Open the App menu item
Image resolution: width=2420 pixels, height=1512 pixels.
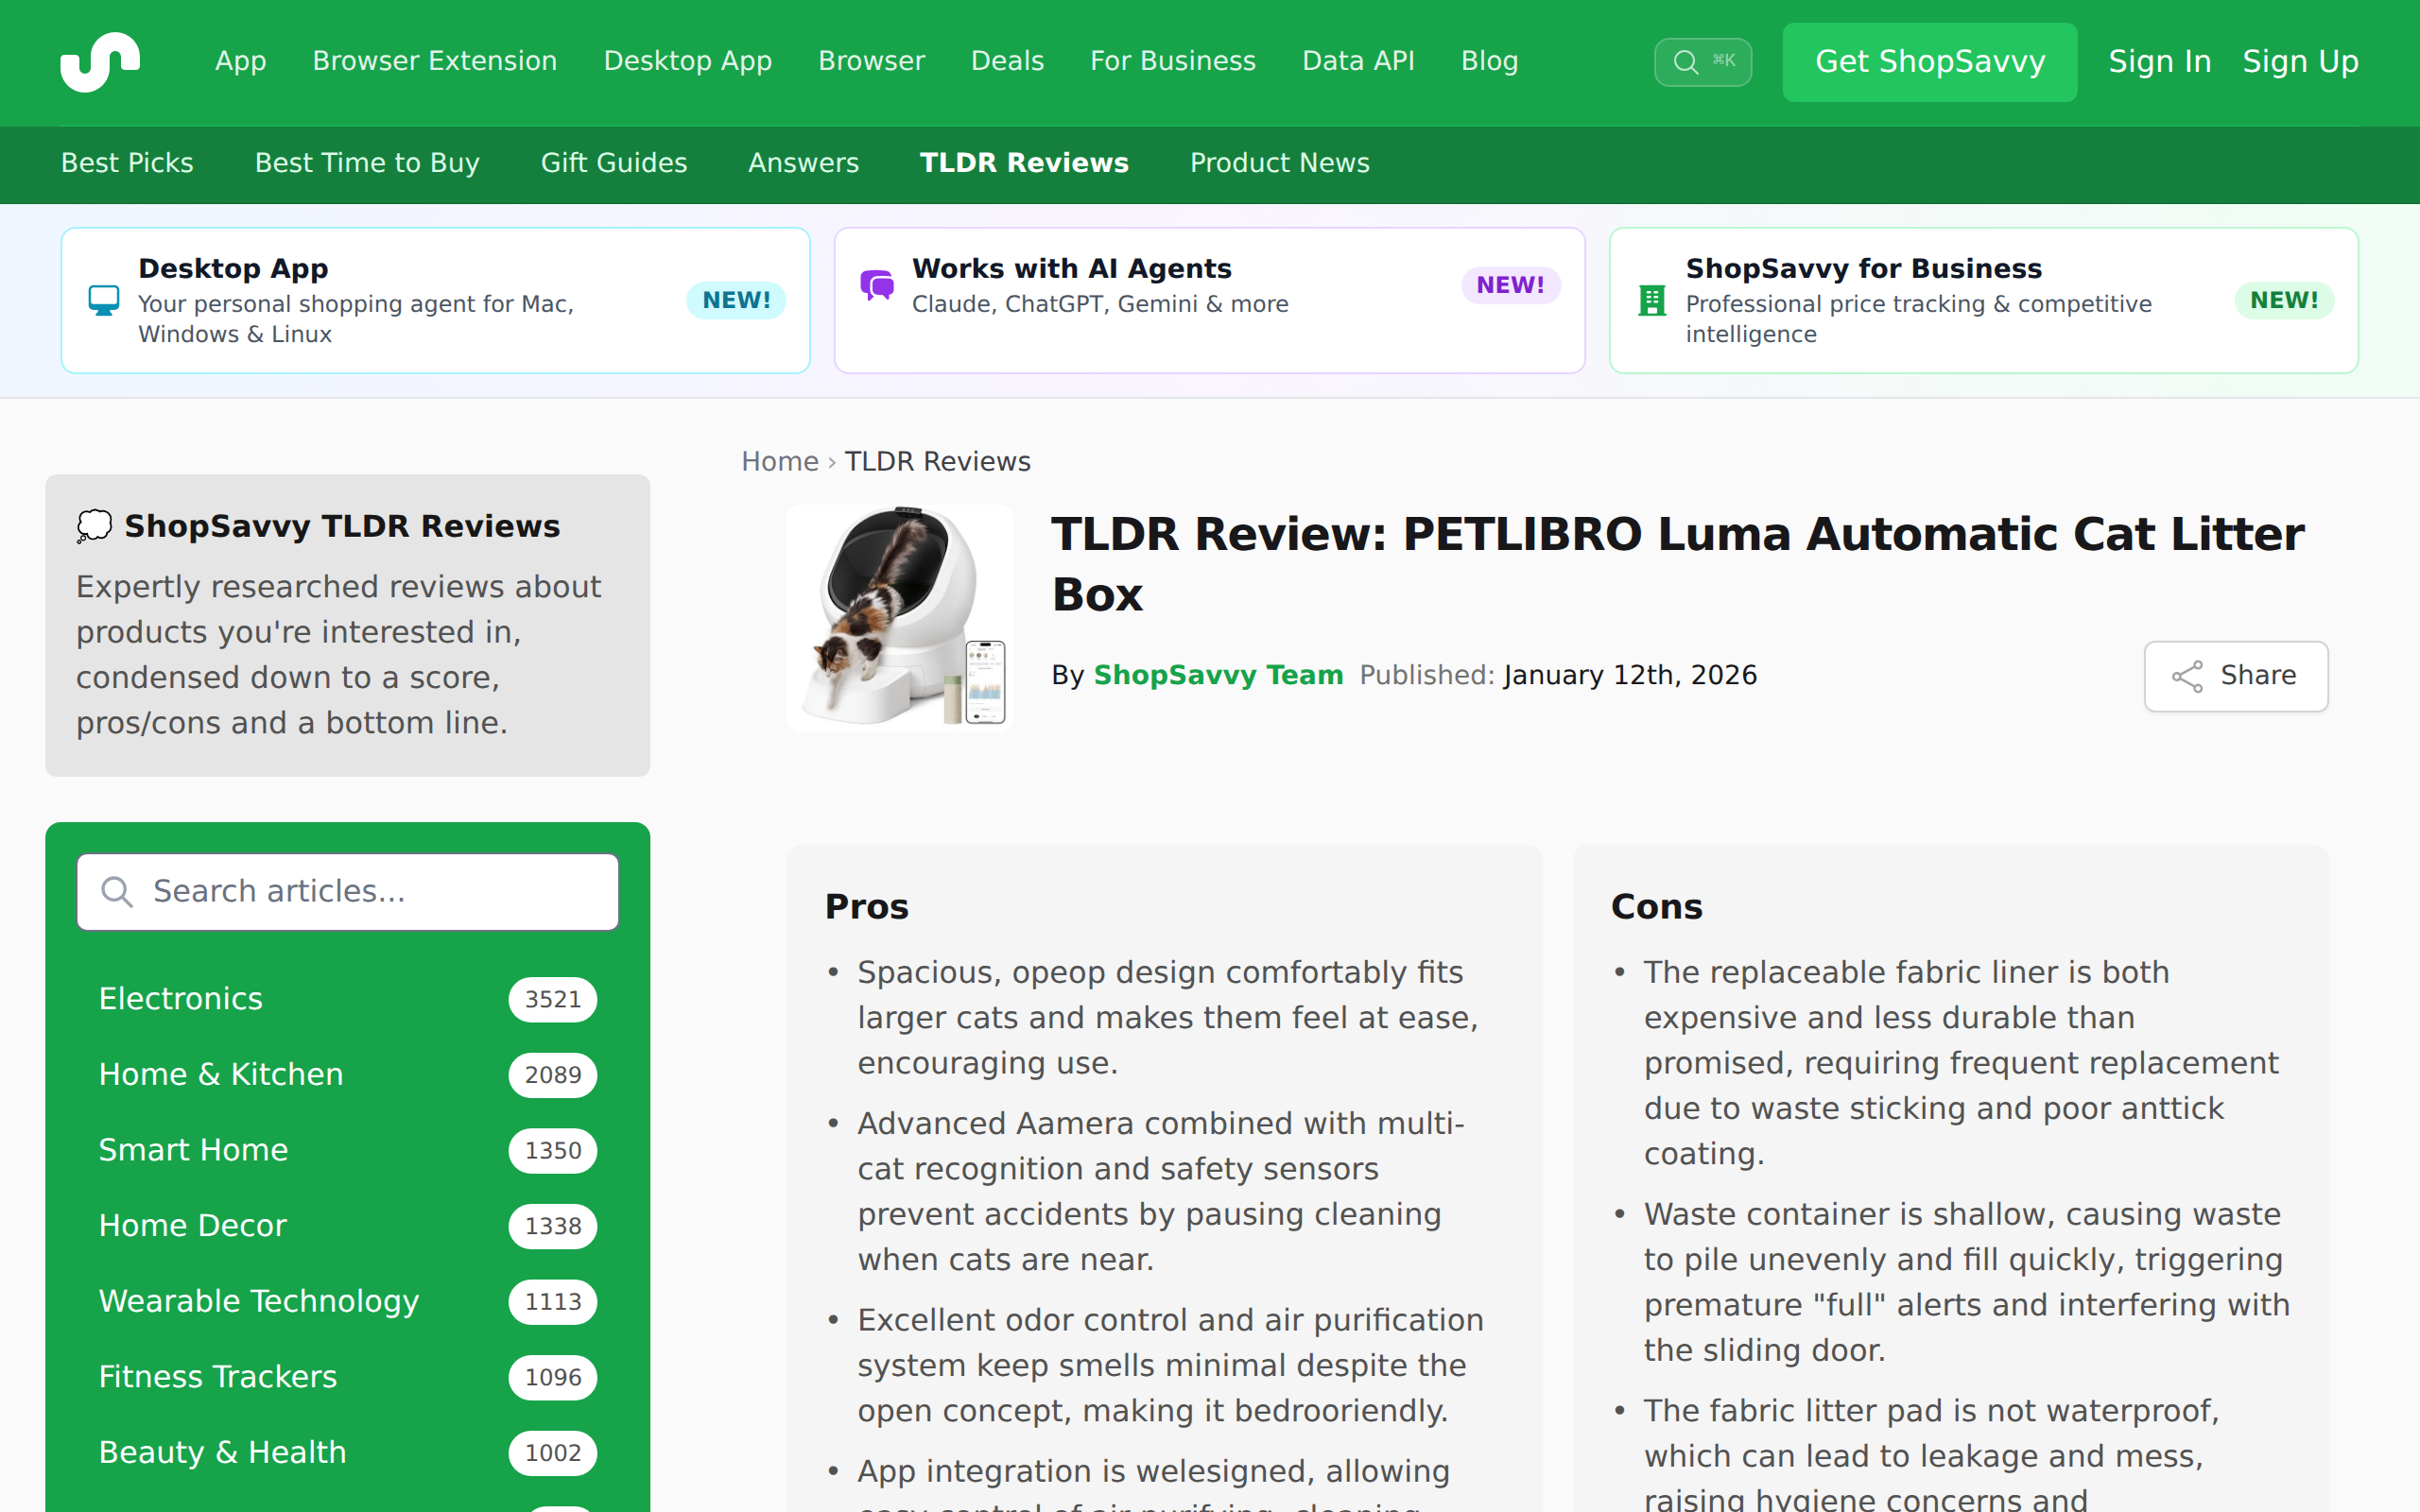point(240,61)
